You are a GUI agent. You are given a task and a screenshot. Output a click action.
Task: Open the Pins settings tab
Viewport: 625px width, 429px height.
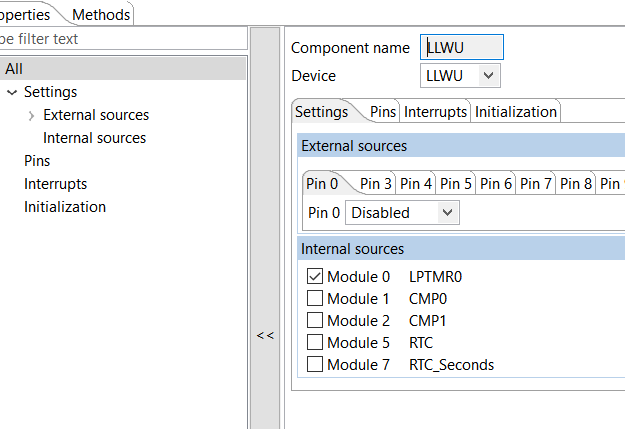(383, 112)
